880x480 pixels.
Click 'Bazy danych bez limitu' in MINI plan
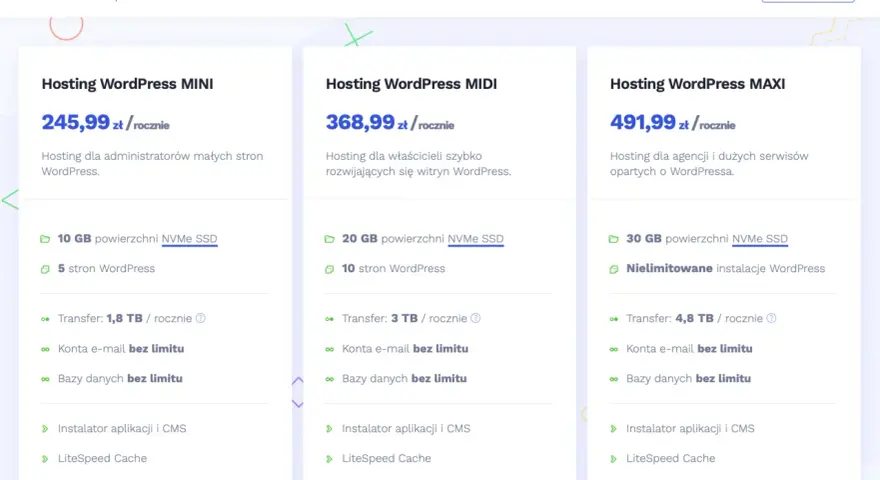pyautogui.click(x=120, y=378)
